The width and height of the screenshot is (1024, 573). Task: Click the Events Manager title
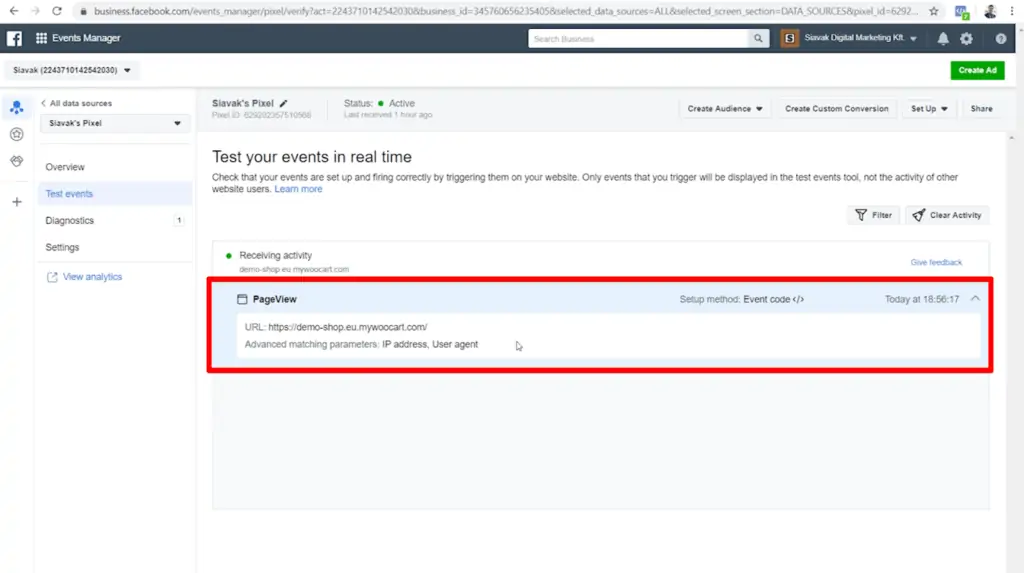point(86,39)
